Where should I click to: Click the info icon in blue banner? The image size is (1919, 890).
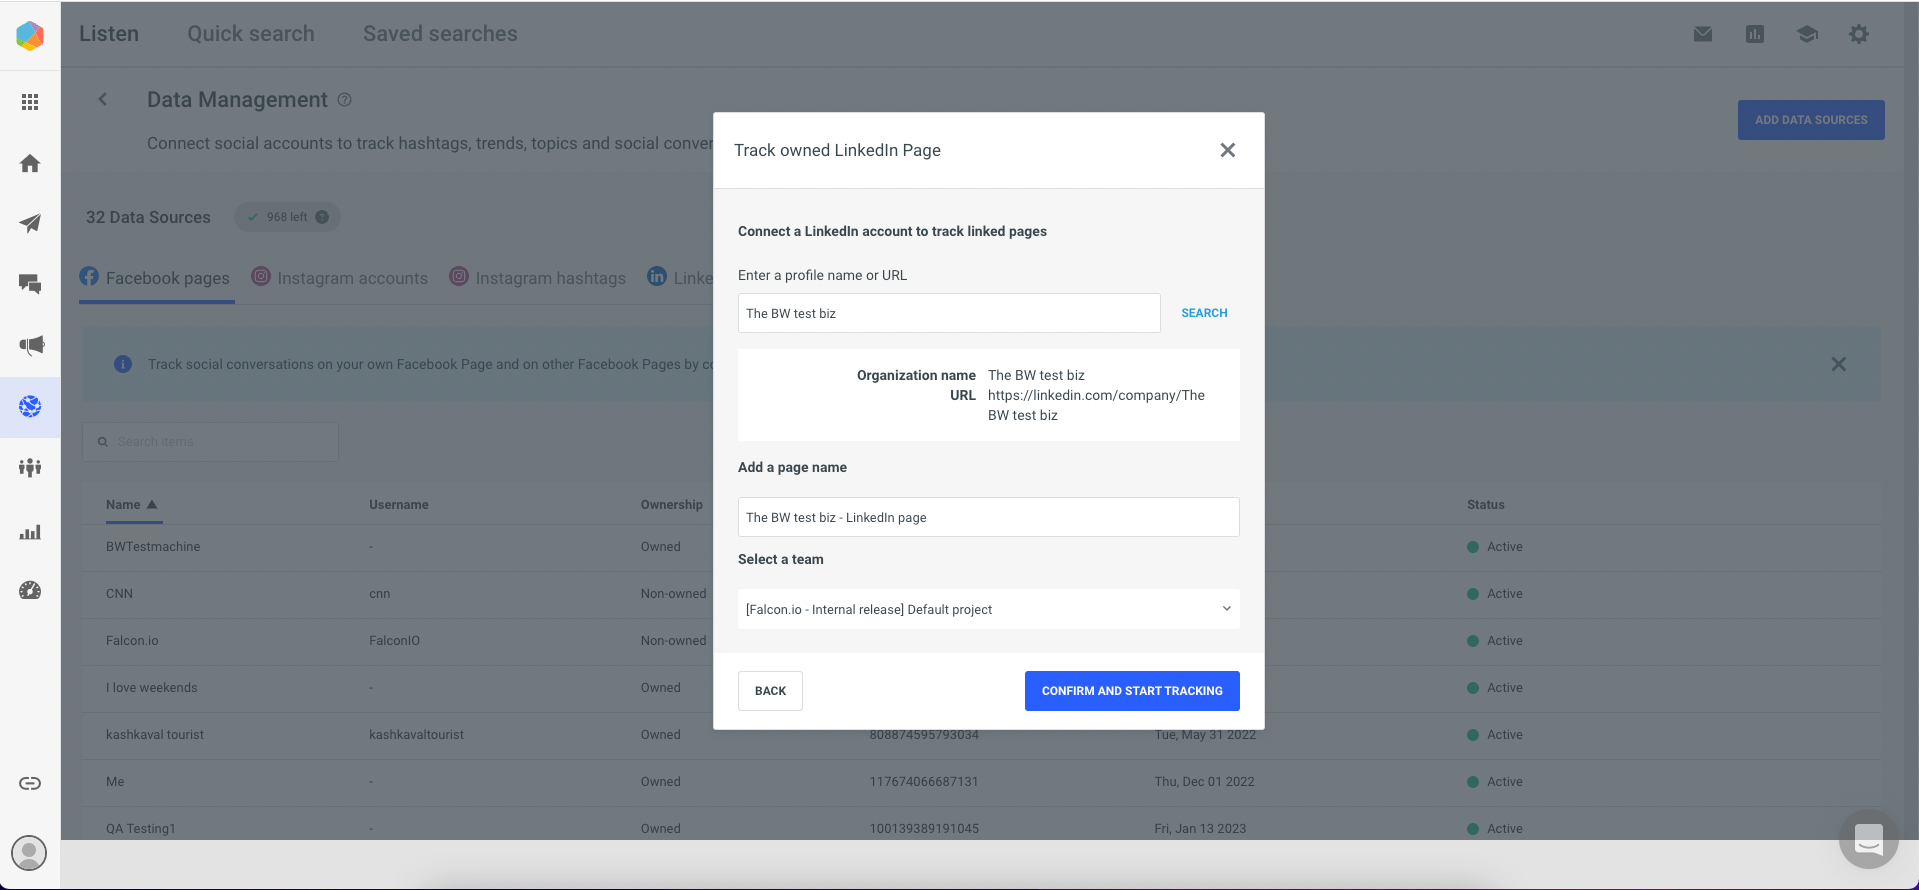pyautogui.click(x=123, y=364)
